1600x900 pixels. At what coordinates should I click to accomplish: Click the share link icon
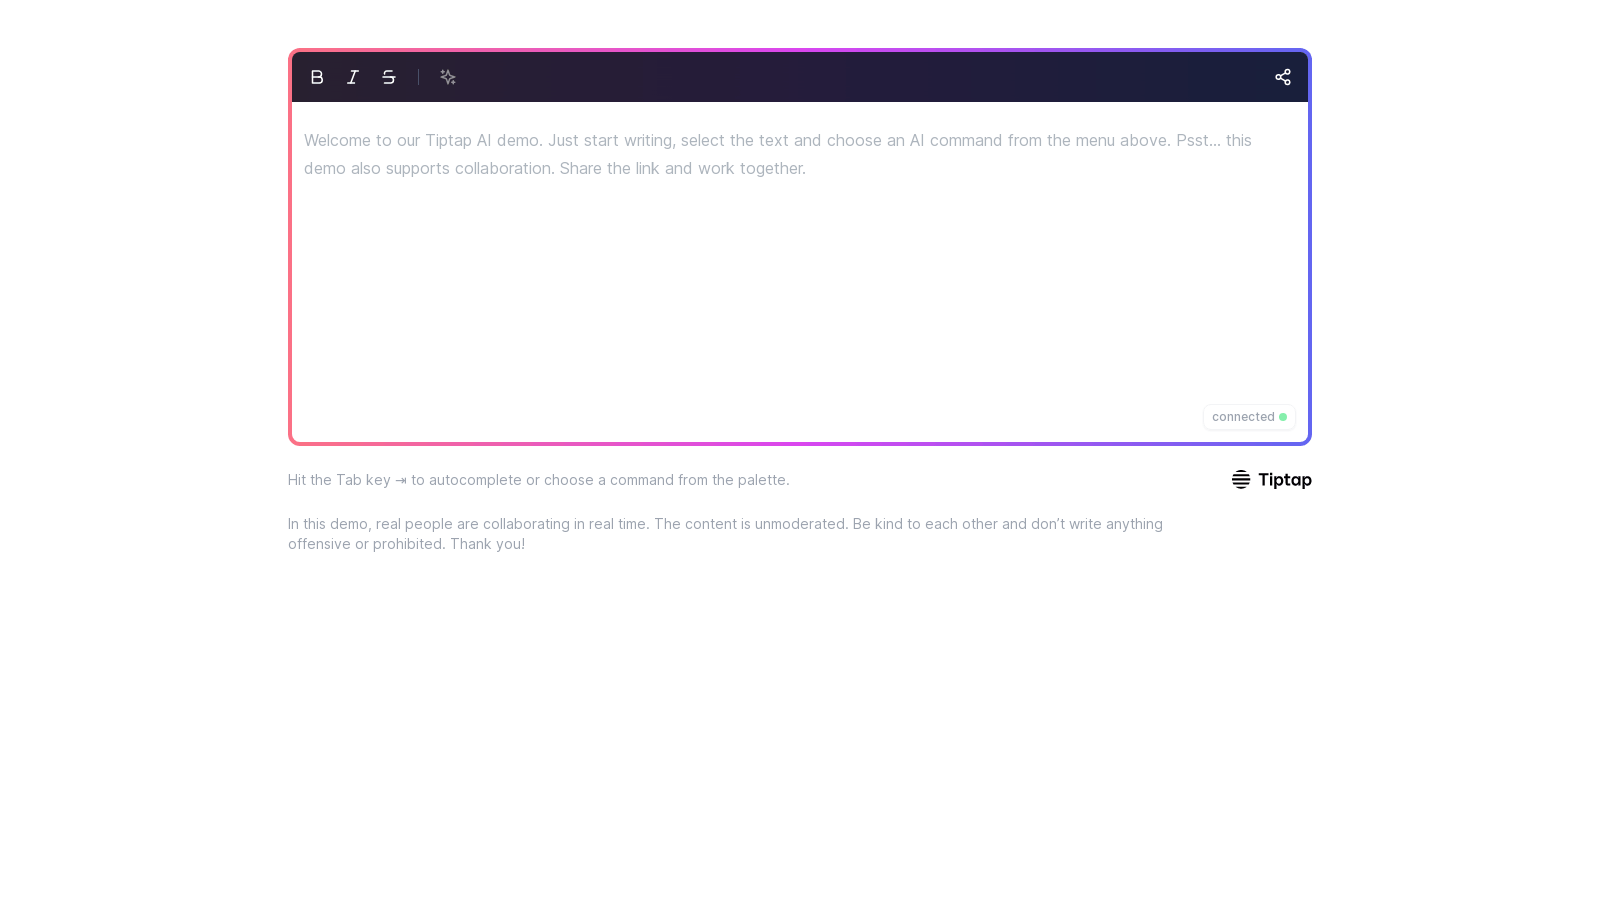1283,77
